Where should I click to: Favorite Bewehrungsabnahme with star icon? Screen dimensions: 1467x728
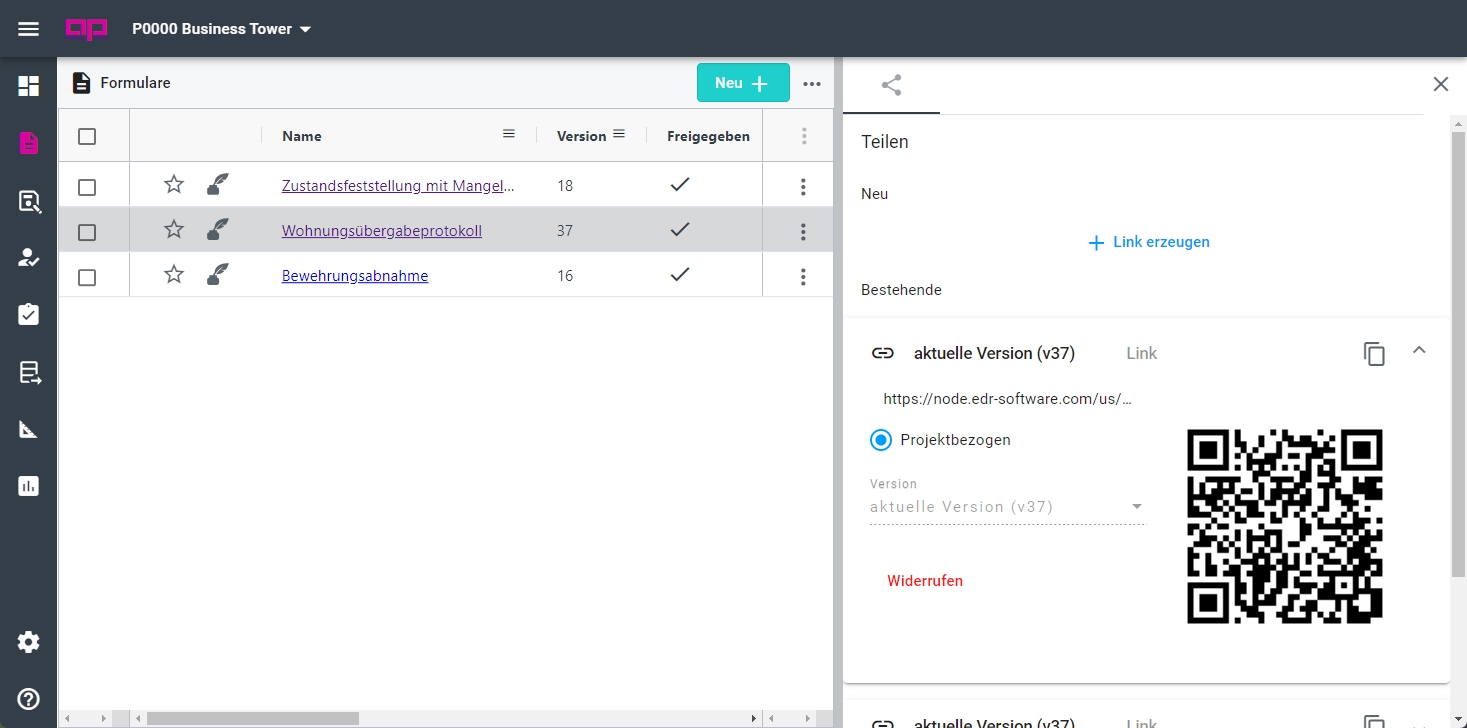[174, 275]
